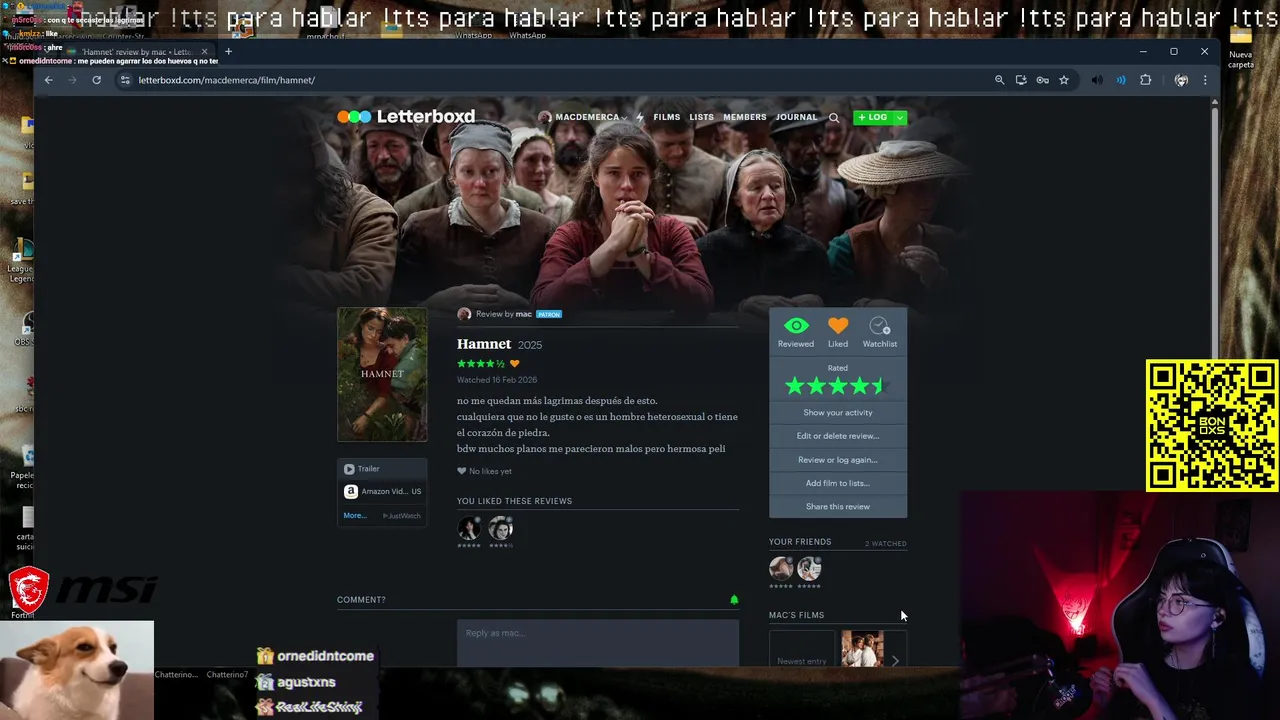Open the Hamnet poster thumbnail

[x=382, y=374]
